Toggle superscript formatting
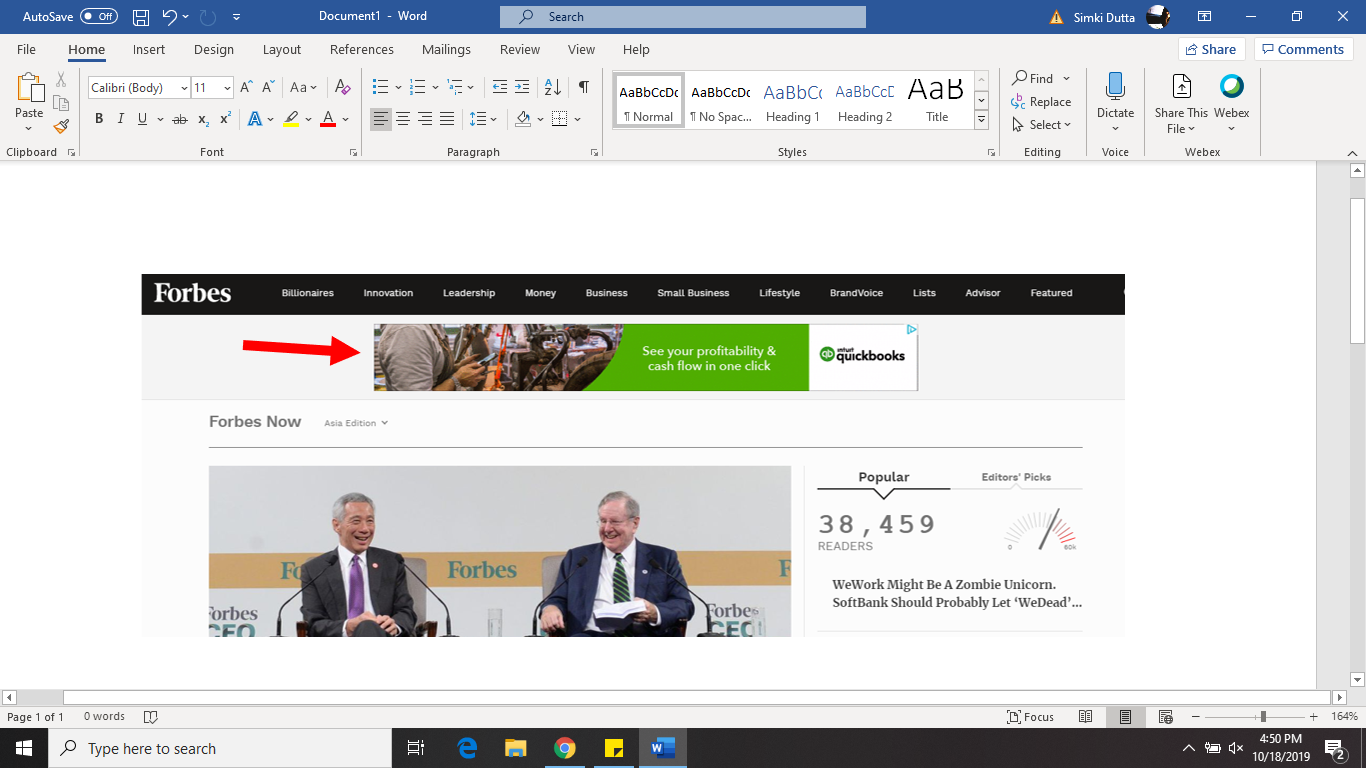The width and height of the screenshot is (1366, 768). coord(225,119)
